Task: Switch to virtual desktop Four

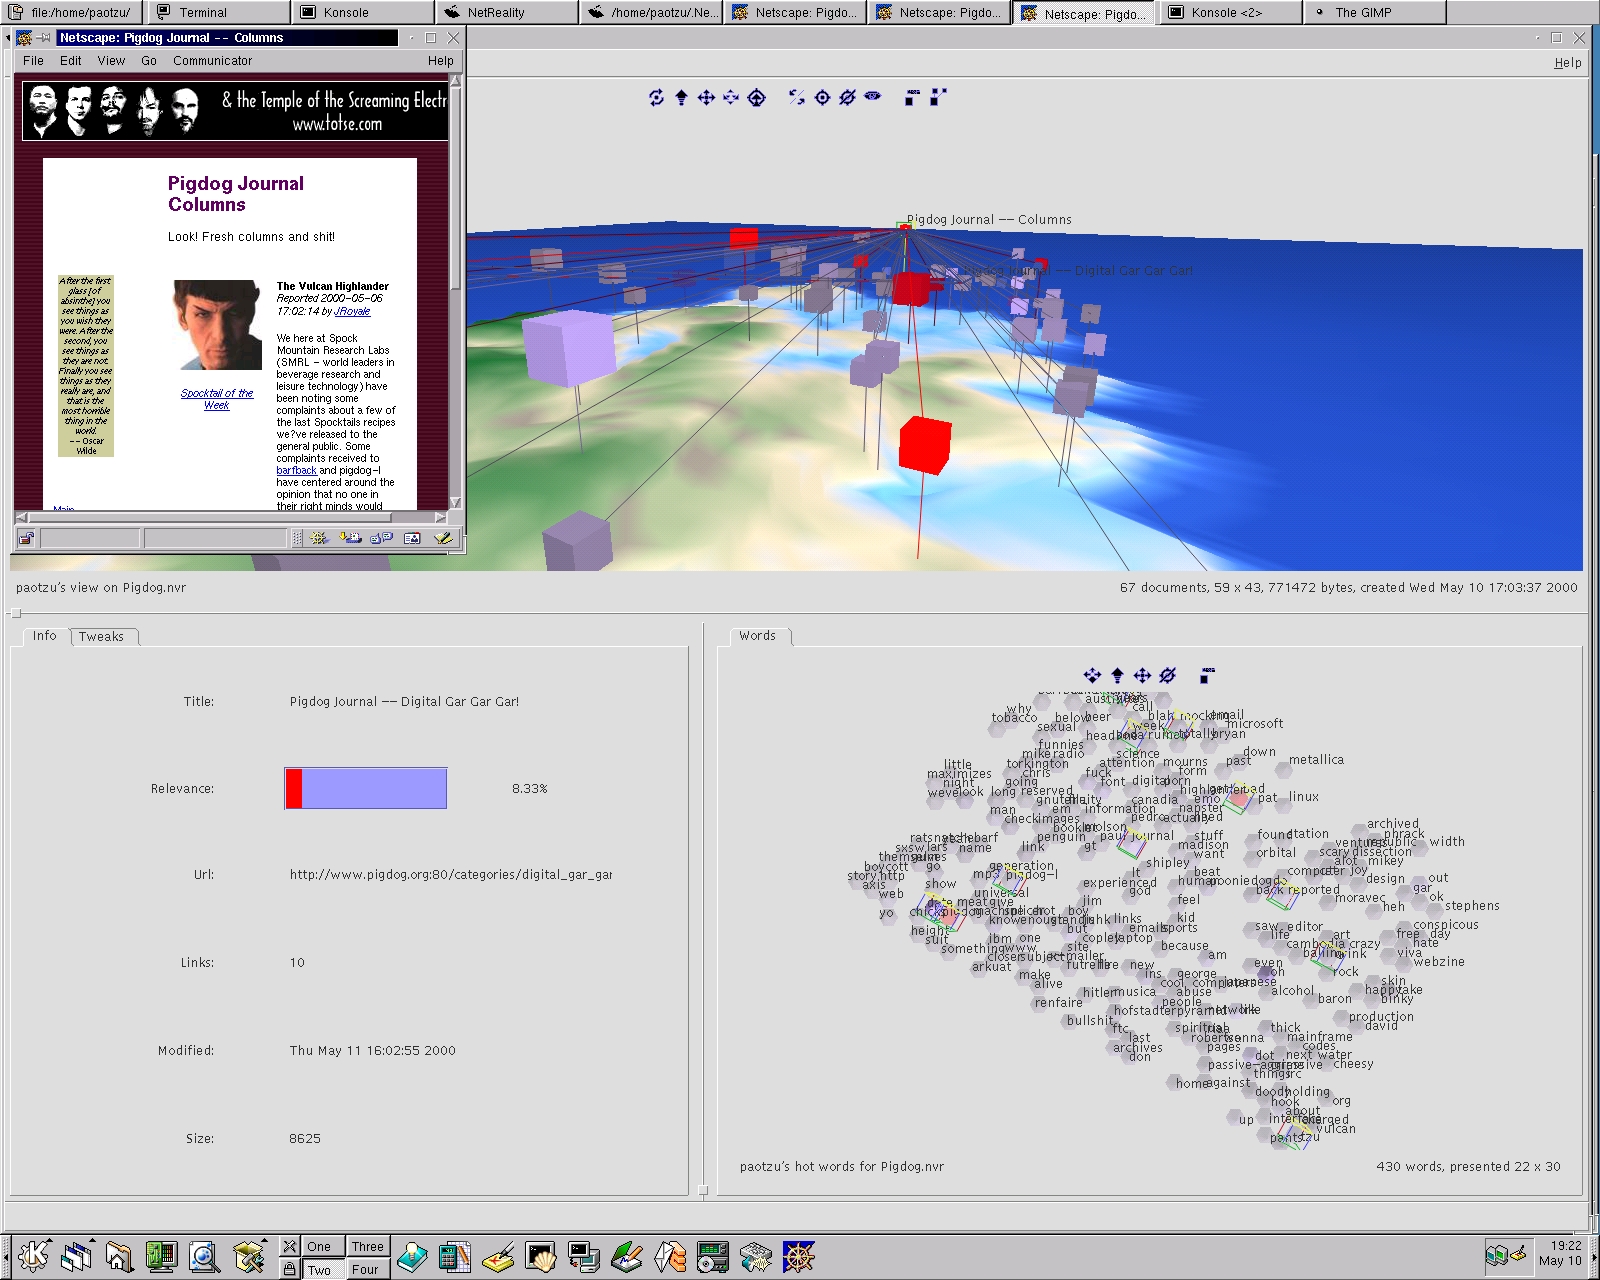Action: pos(367,1269)
